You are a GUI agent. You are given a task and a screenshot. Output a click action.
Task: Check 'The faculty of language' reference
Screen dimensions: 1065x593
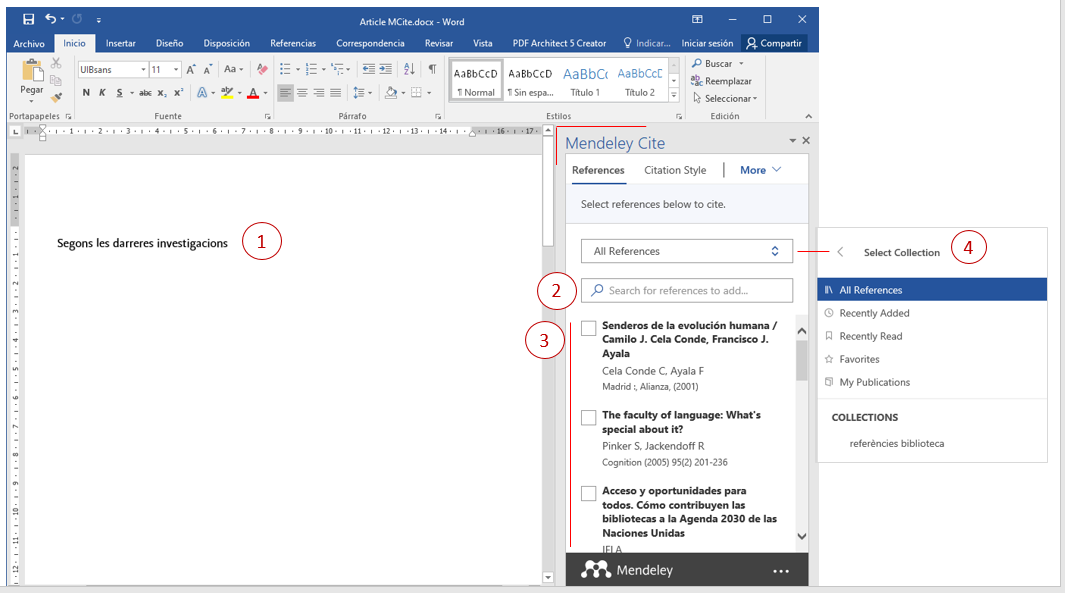click(x=589, y=417)
